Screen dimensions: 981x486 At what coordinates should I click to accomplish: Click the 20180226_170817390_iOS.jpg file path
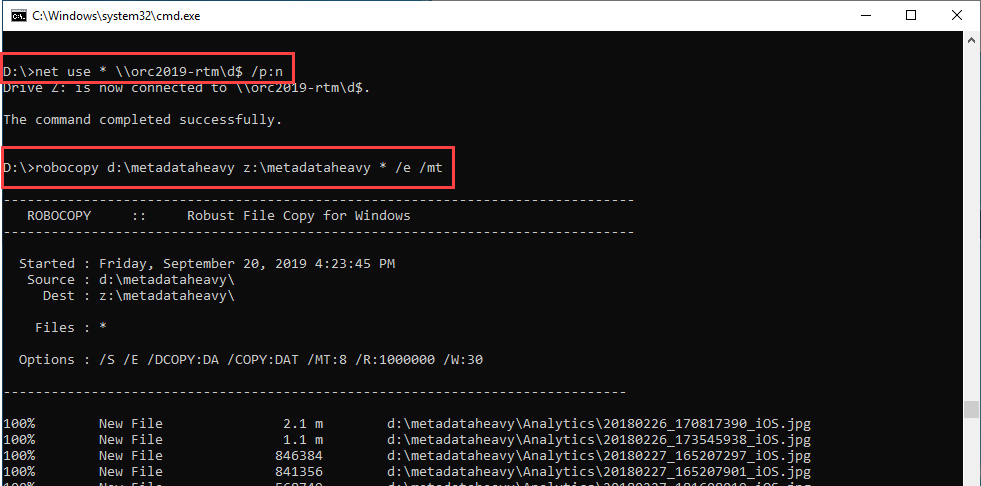pyautogui.click(x=599, y=424)
